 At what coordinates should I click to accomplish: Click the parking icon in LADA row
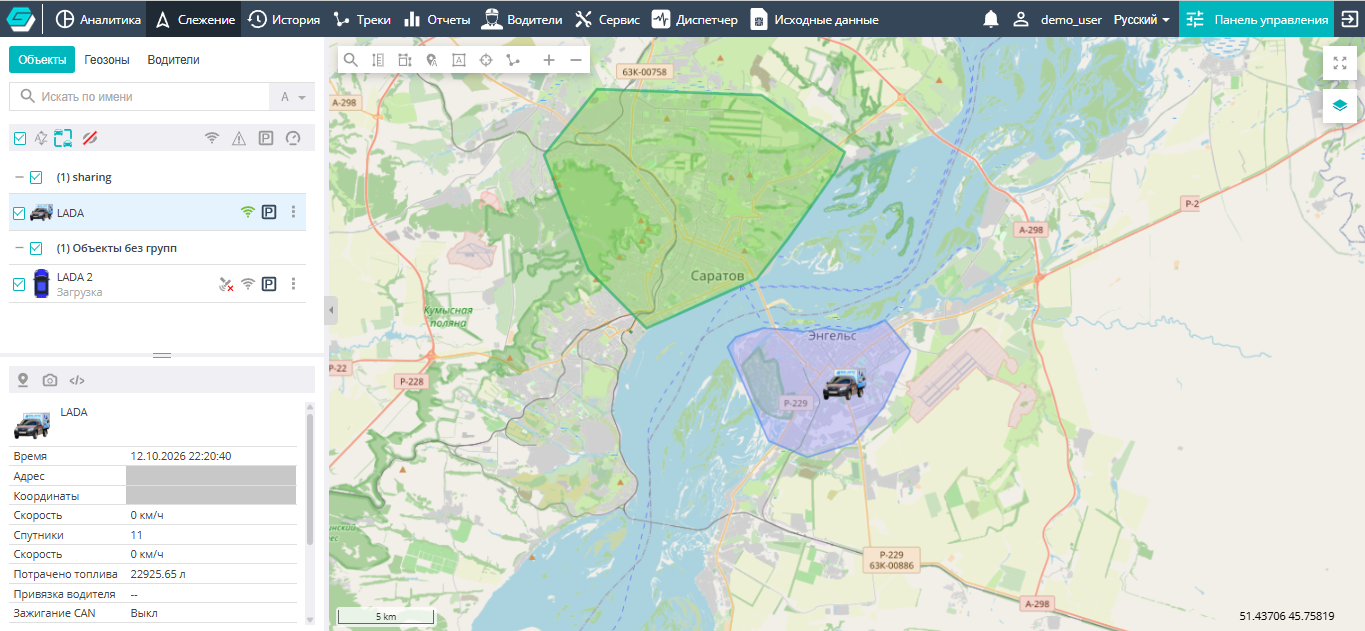coord(269,212)
